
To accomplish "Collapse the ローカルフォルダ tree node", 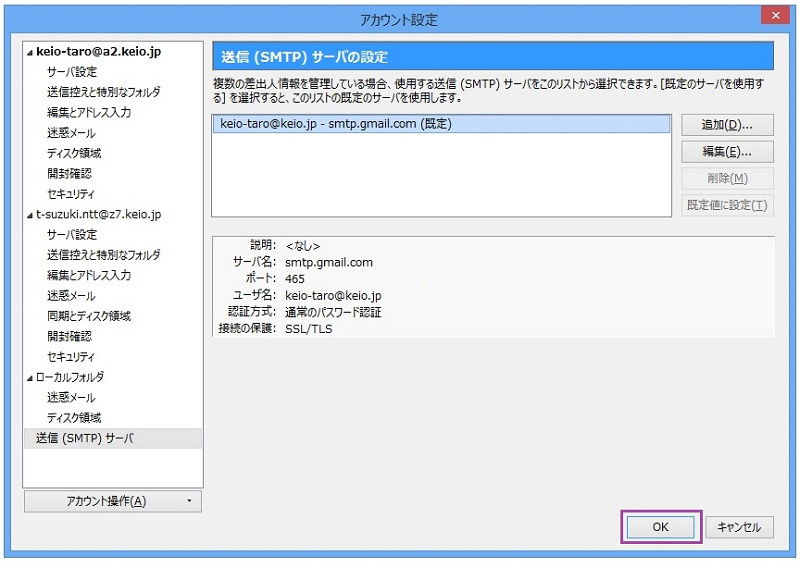I will coord(30,377).
